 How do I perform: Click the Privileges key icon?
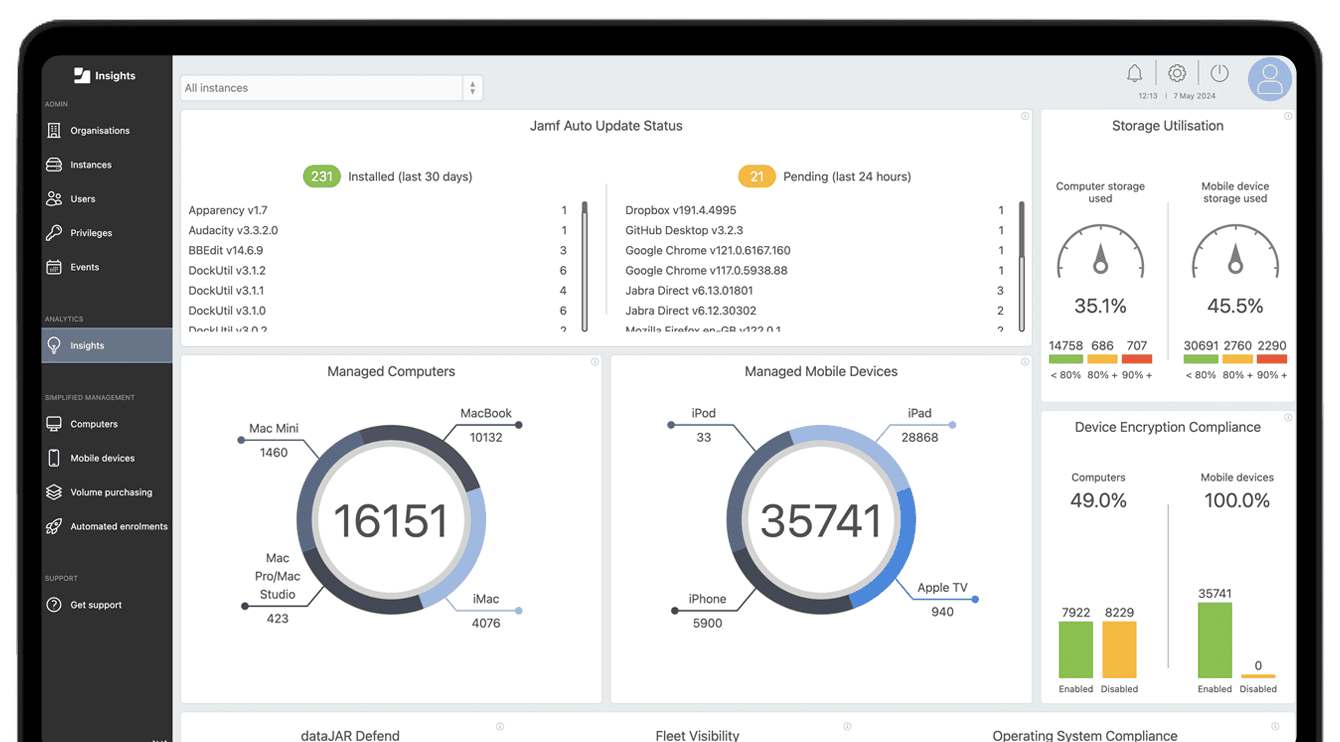(54, 233)
